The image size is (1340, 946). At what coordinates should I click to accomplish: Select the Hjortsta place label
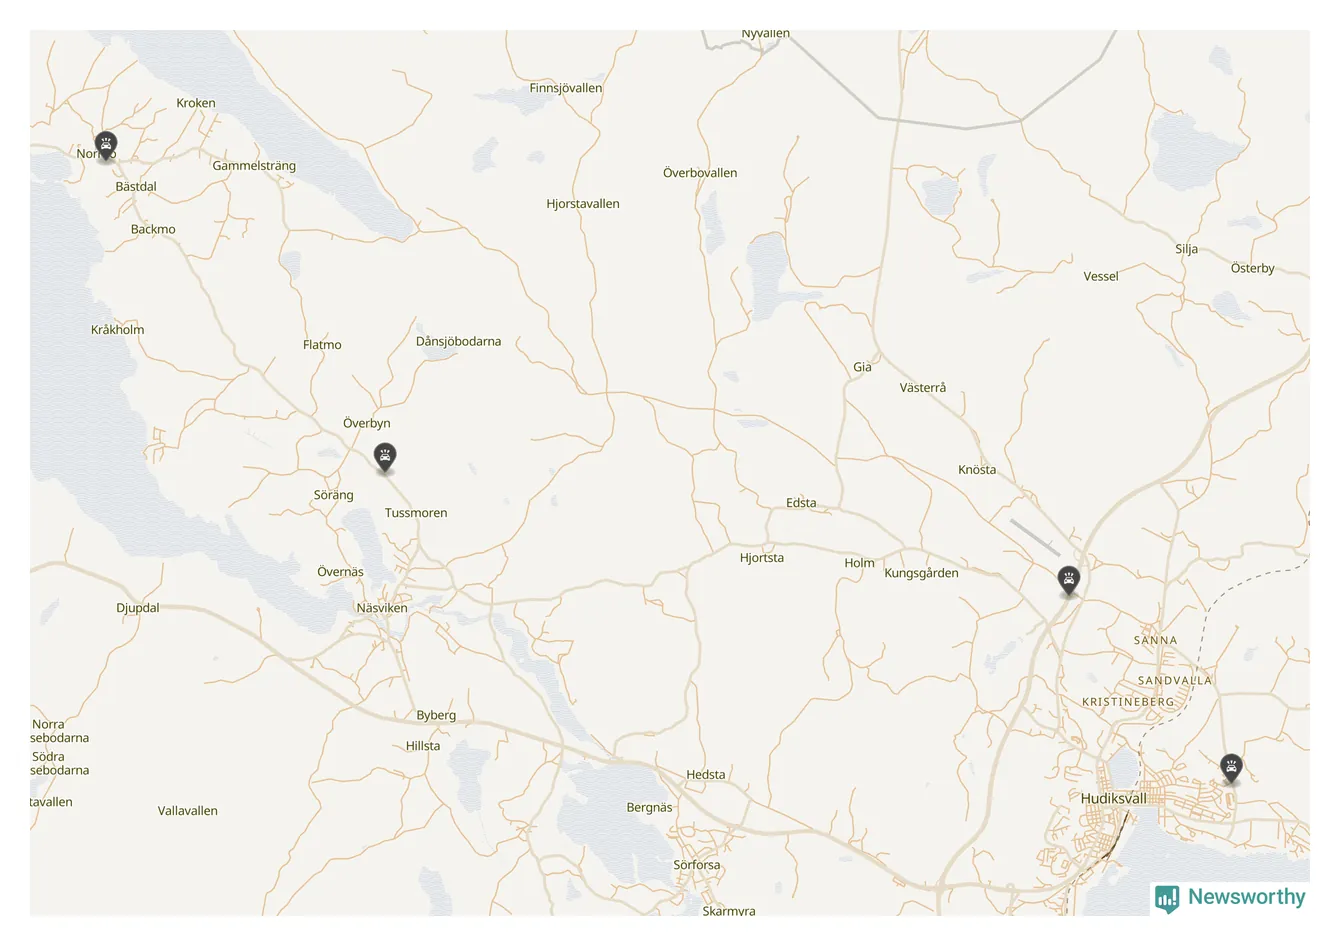pos(762,558)
